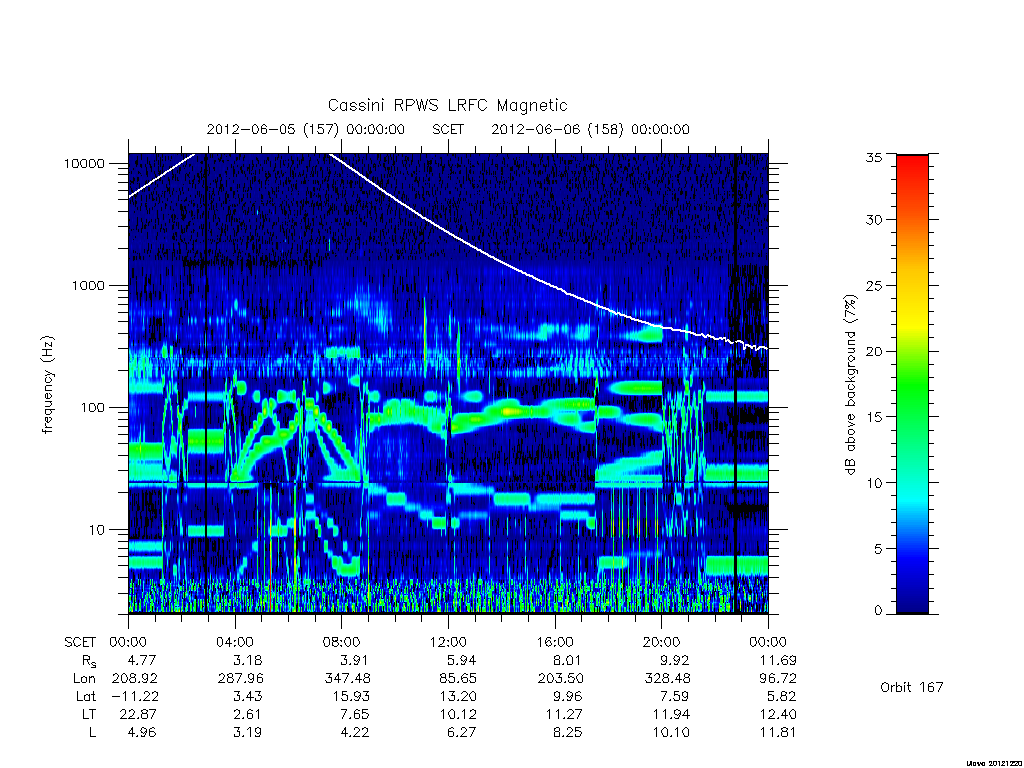This screenshot has height=768, width=1024.
Task: Click LT value 12.40
Action: (777, 714)
